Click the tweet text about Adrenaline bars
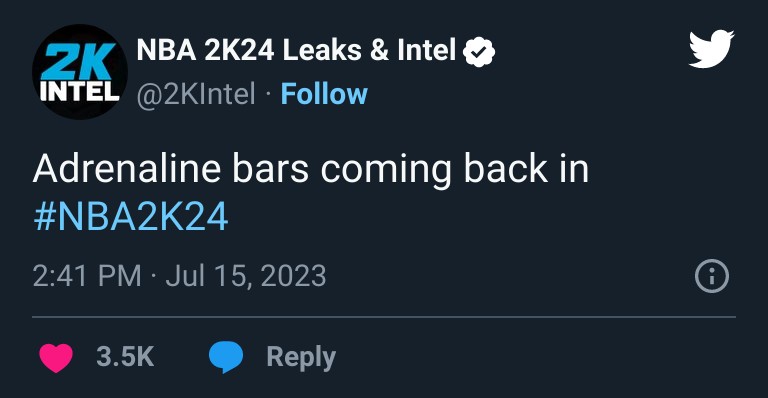The height and width of the screenshot is (398, 768). 311,192
